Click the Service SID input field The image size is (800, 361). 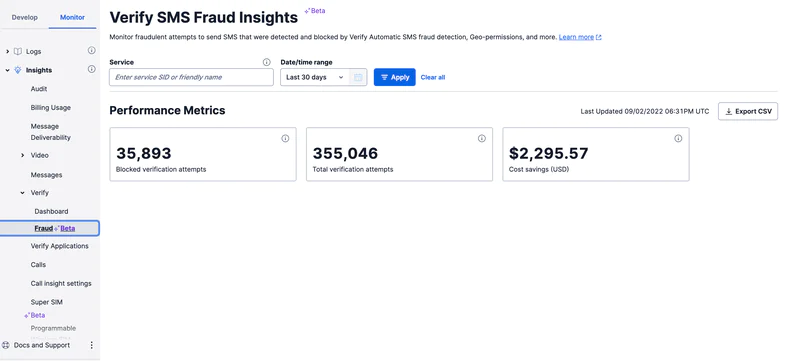tap(191, 78)
